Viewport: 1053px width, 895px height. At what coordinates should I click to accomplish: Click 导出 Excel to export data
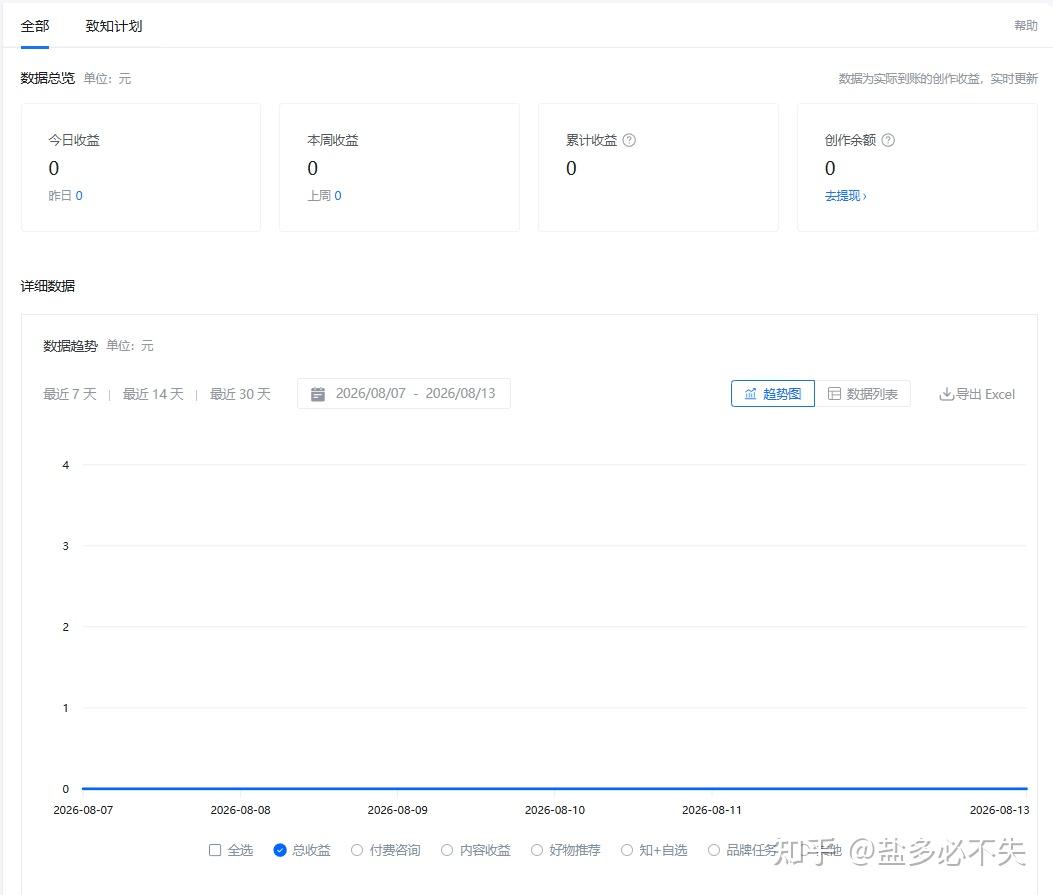[977, 394]
